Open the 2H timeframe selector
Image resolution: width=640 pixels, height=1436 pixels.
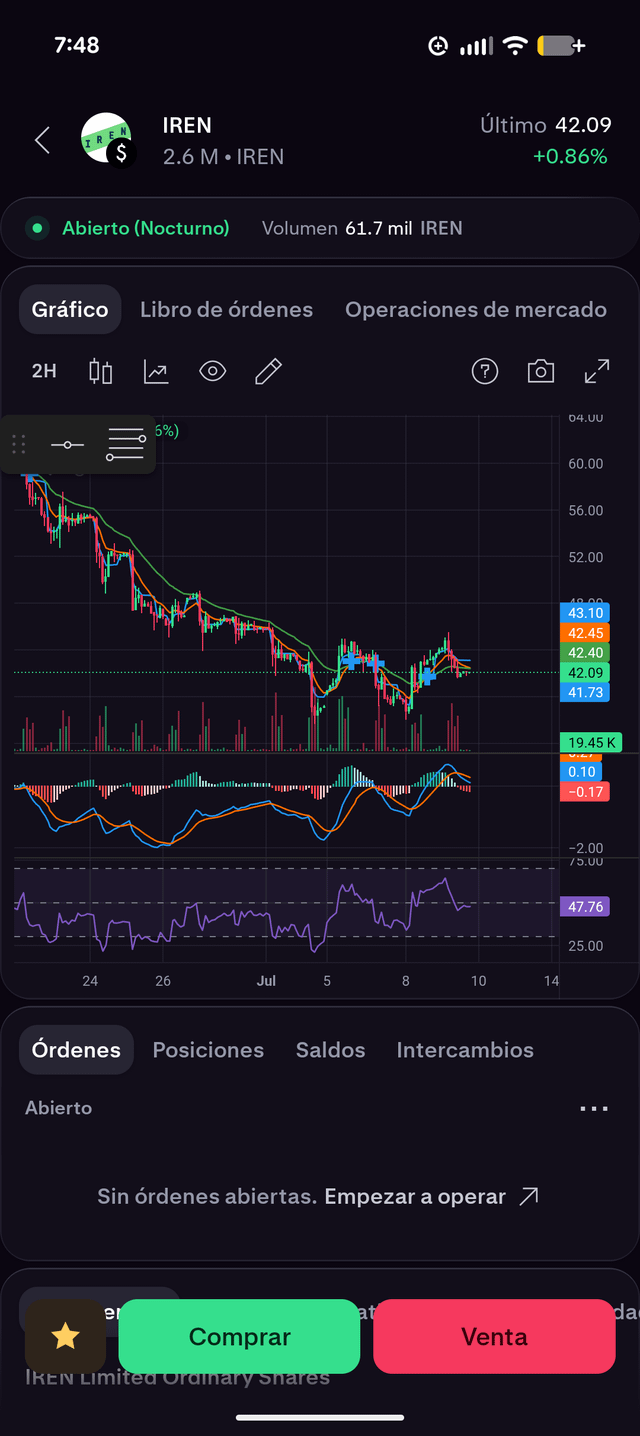click(x=44, y=372)
